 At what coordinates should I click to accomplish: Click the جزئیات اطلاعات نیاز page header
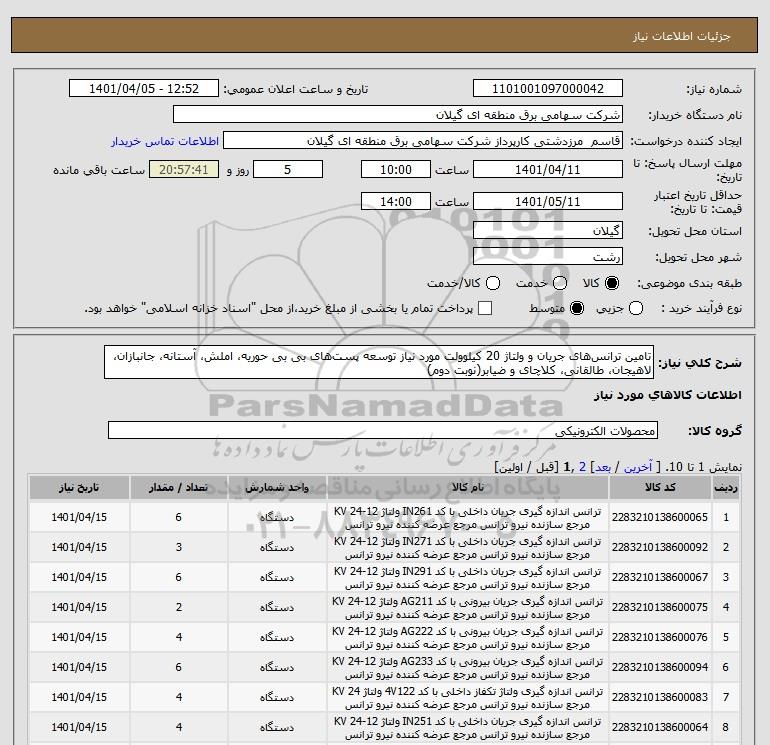point(682,36)
